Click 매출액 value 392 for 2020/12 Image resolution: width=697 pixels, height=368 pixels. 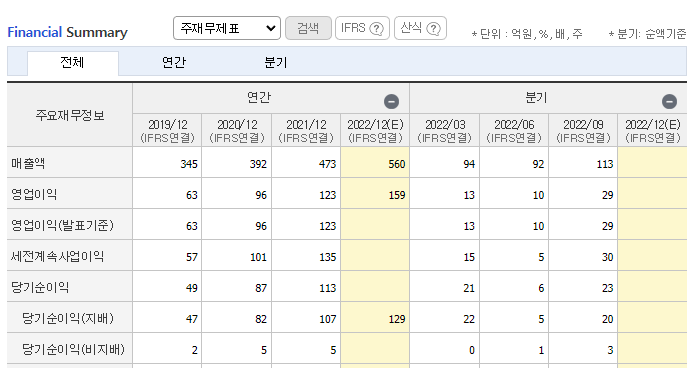[x=258, y=164]
